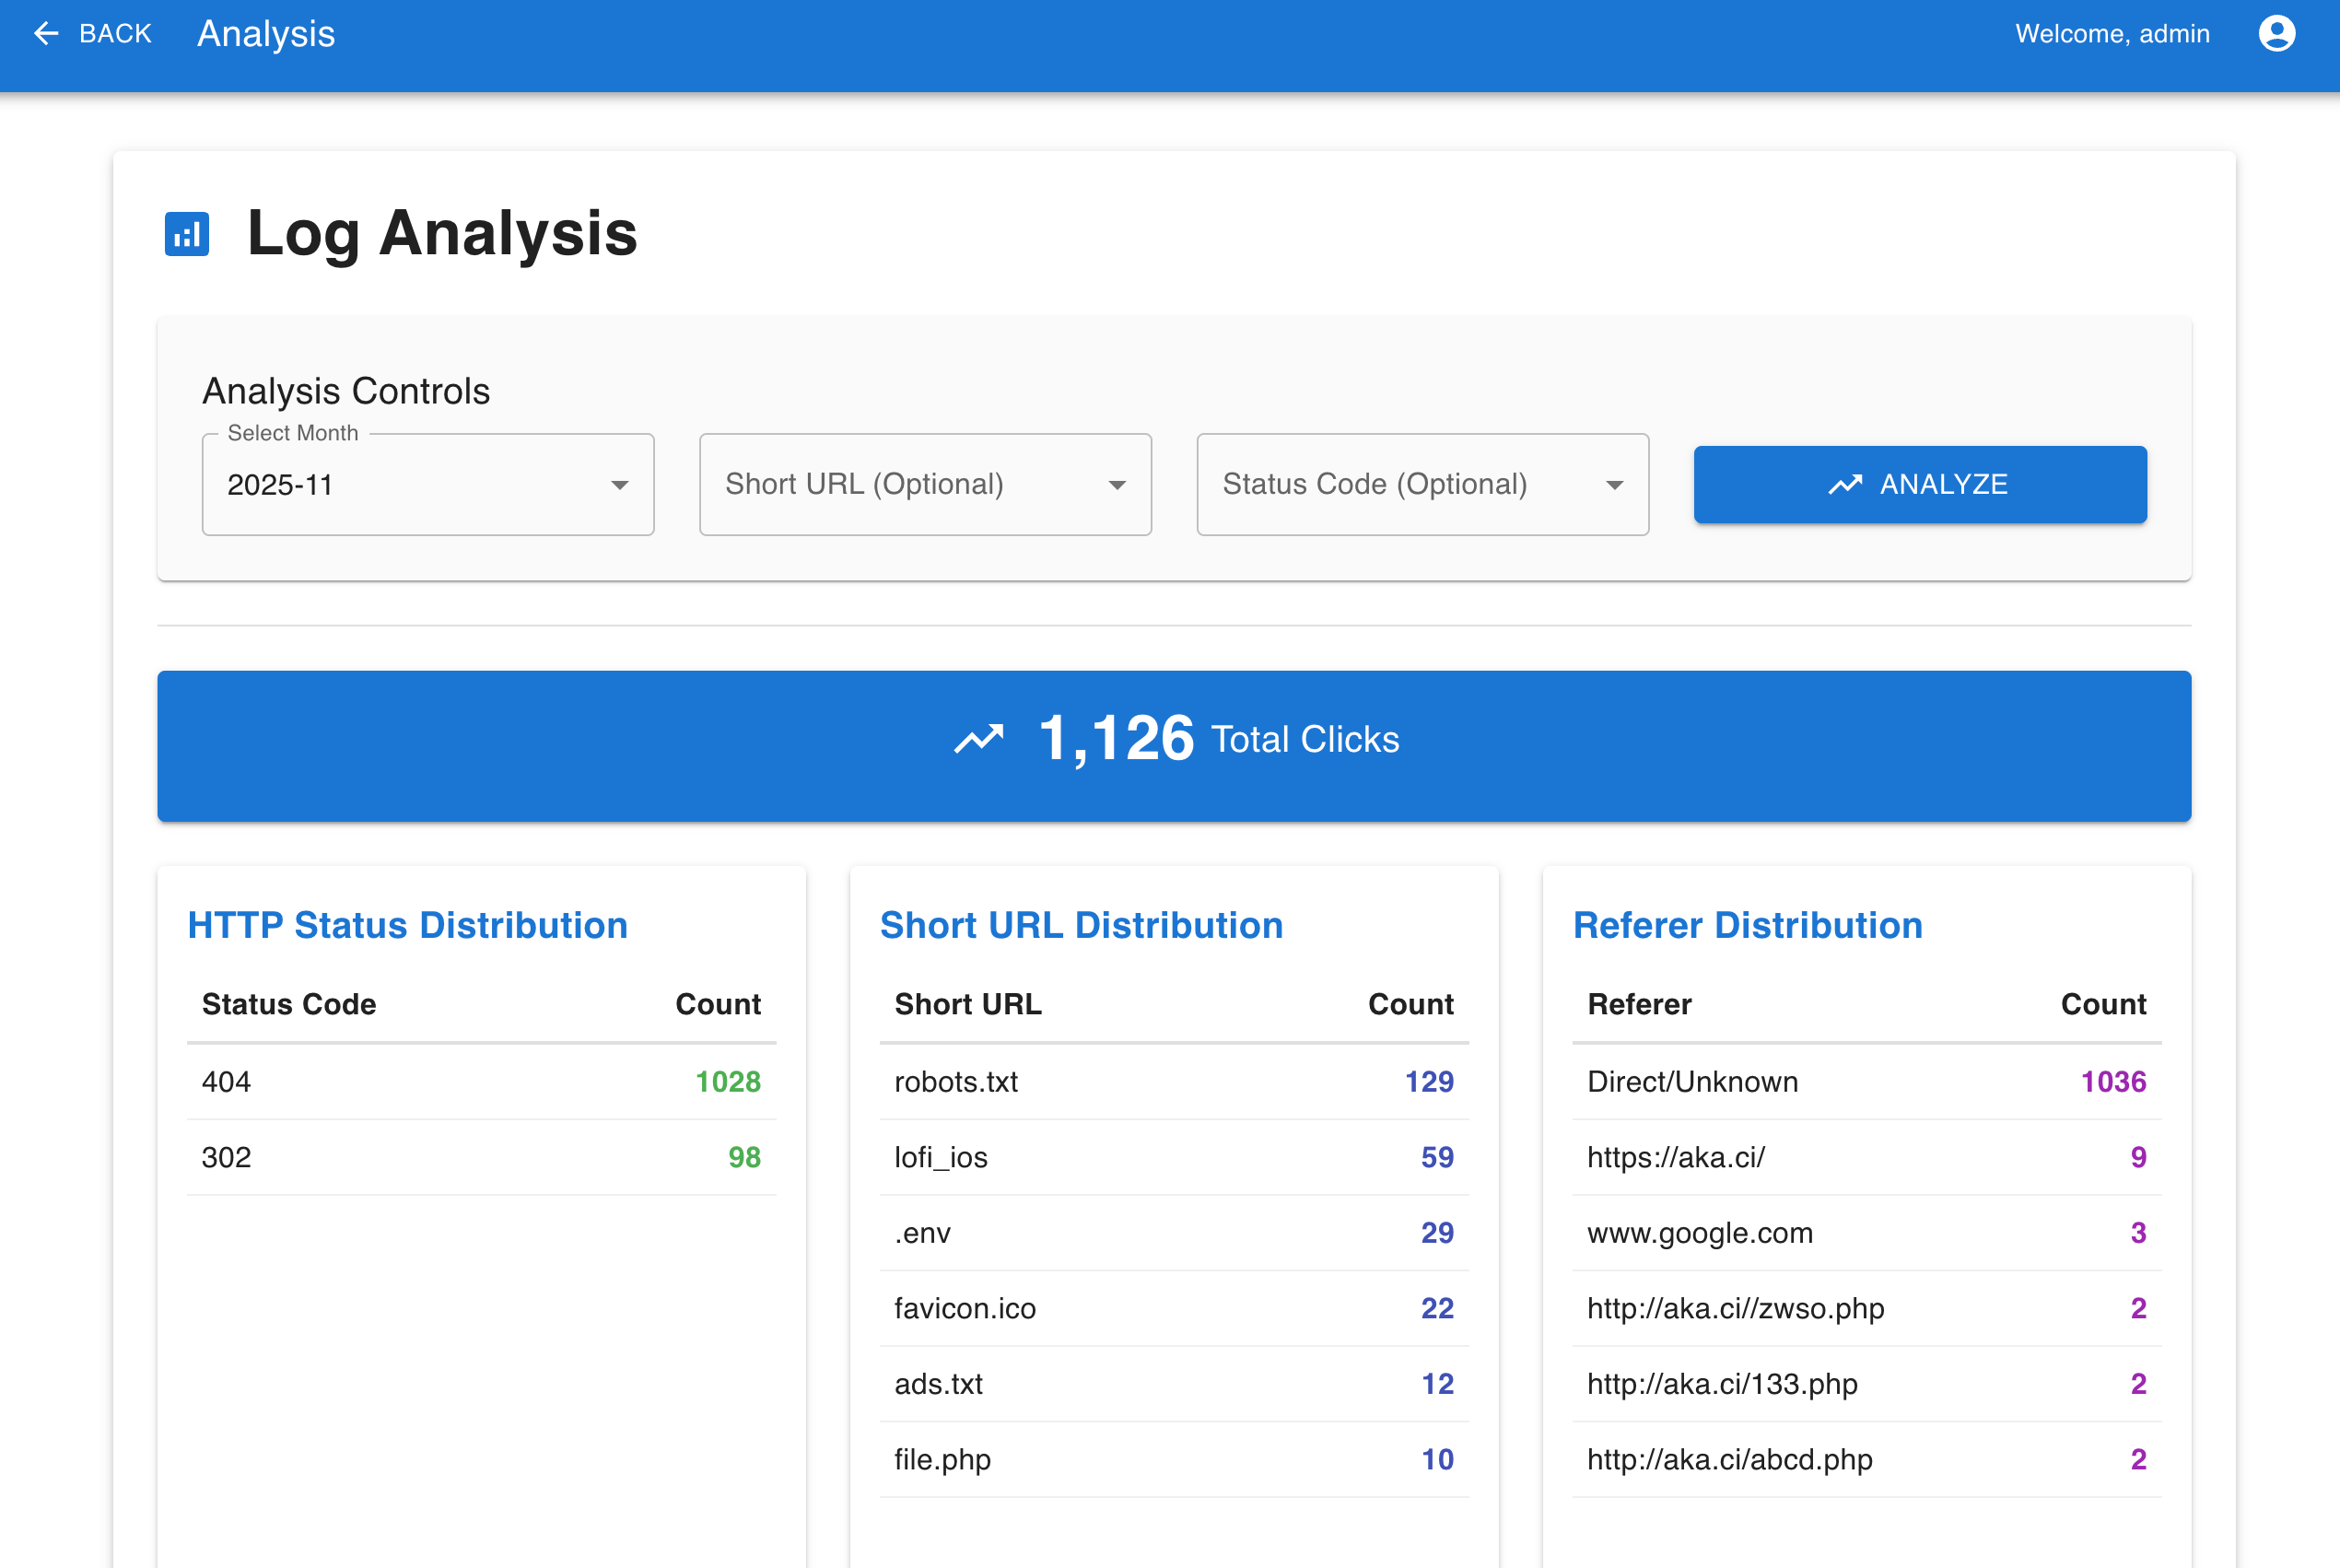
Task: Click the trend icon on Analyze button
Action: (1845, 485)
